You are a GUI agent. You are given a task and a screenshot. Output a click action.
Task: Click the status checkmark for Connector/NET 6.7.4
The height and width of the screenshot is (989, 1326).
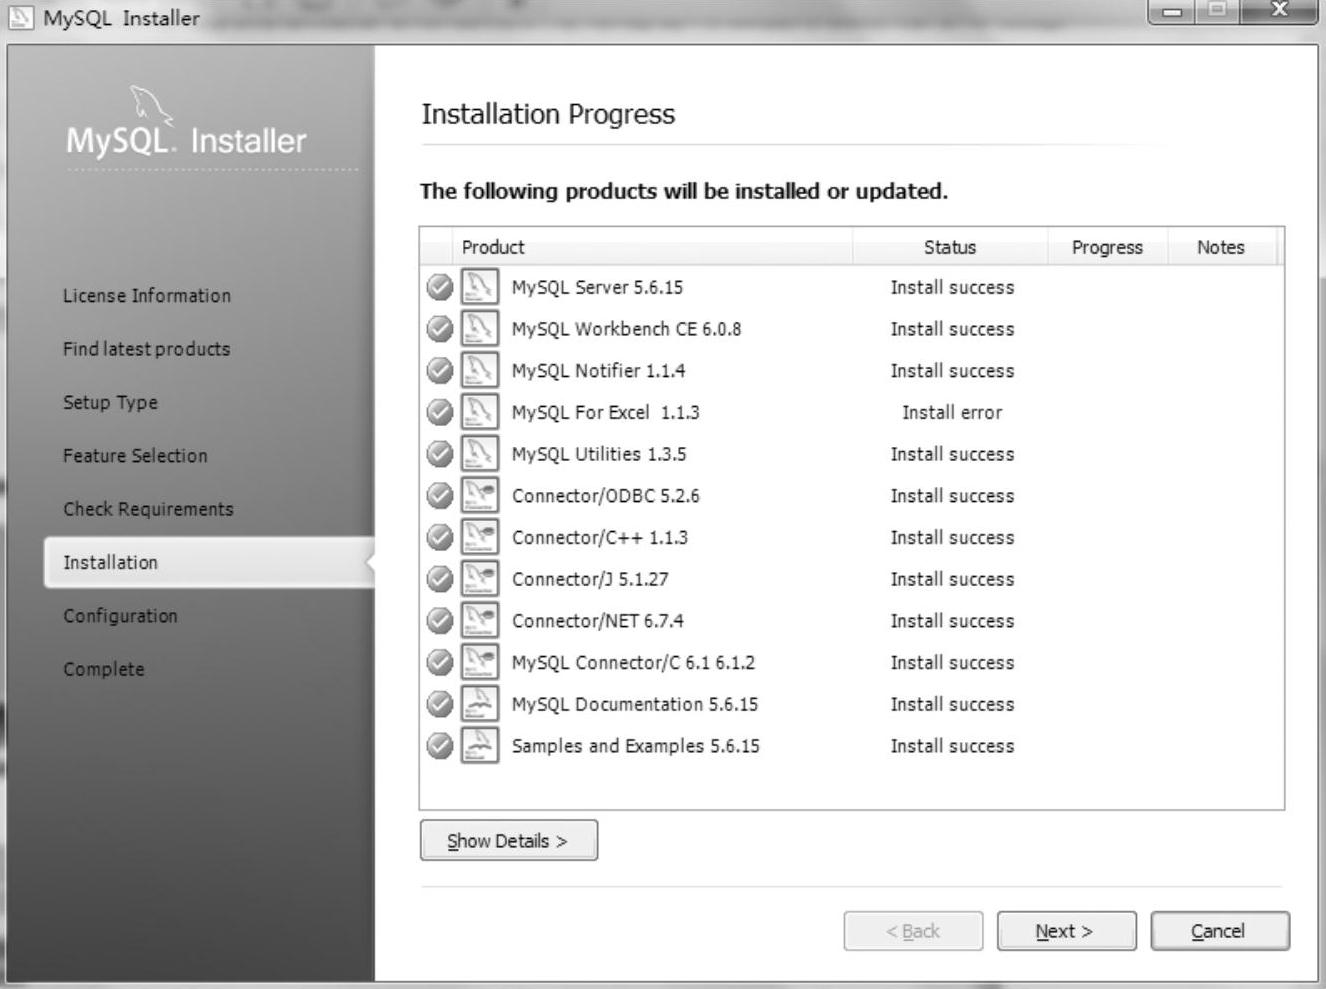(x=440, y=620)
